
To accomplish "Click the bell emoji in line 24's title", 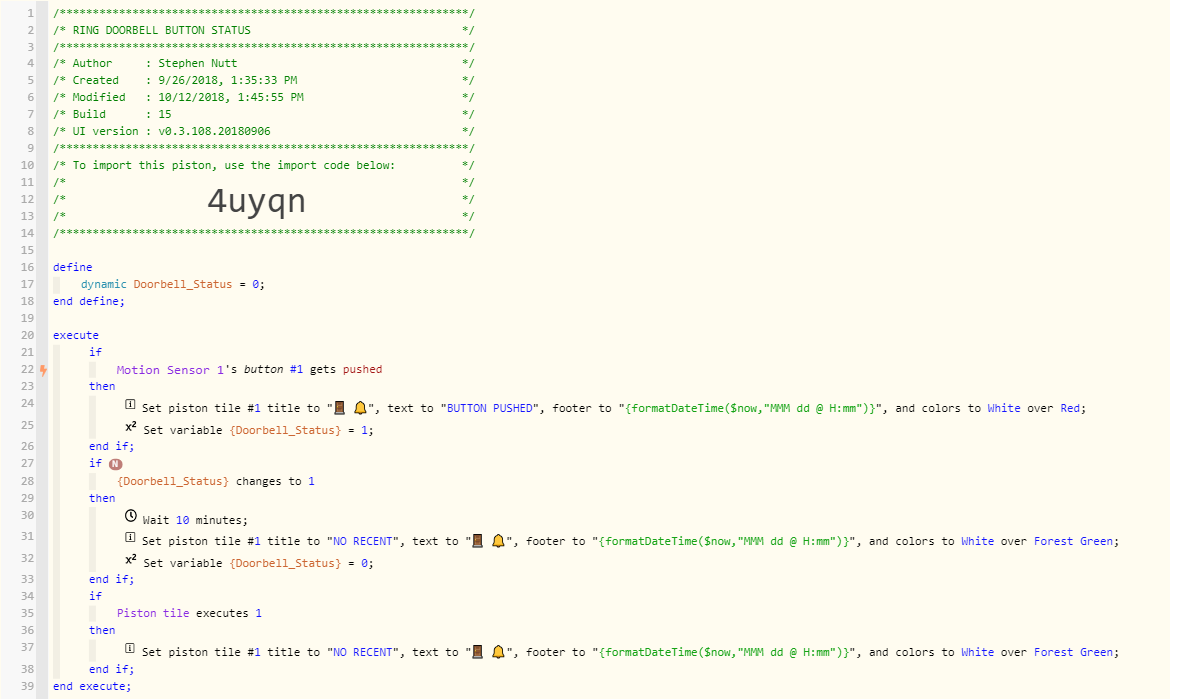I will (360, 408).
